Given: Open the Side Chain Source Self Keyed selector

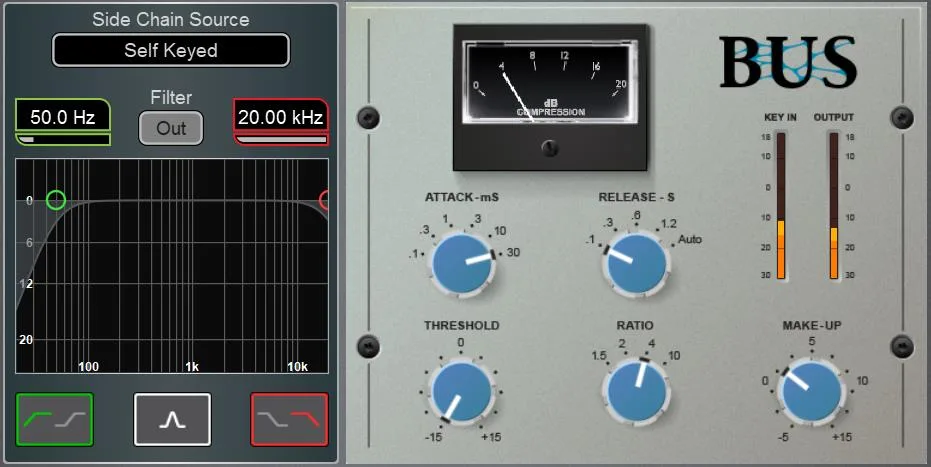Looking at the screenshot, I should [x=171, y=50].
